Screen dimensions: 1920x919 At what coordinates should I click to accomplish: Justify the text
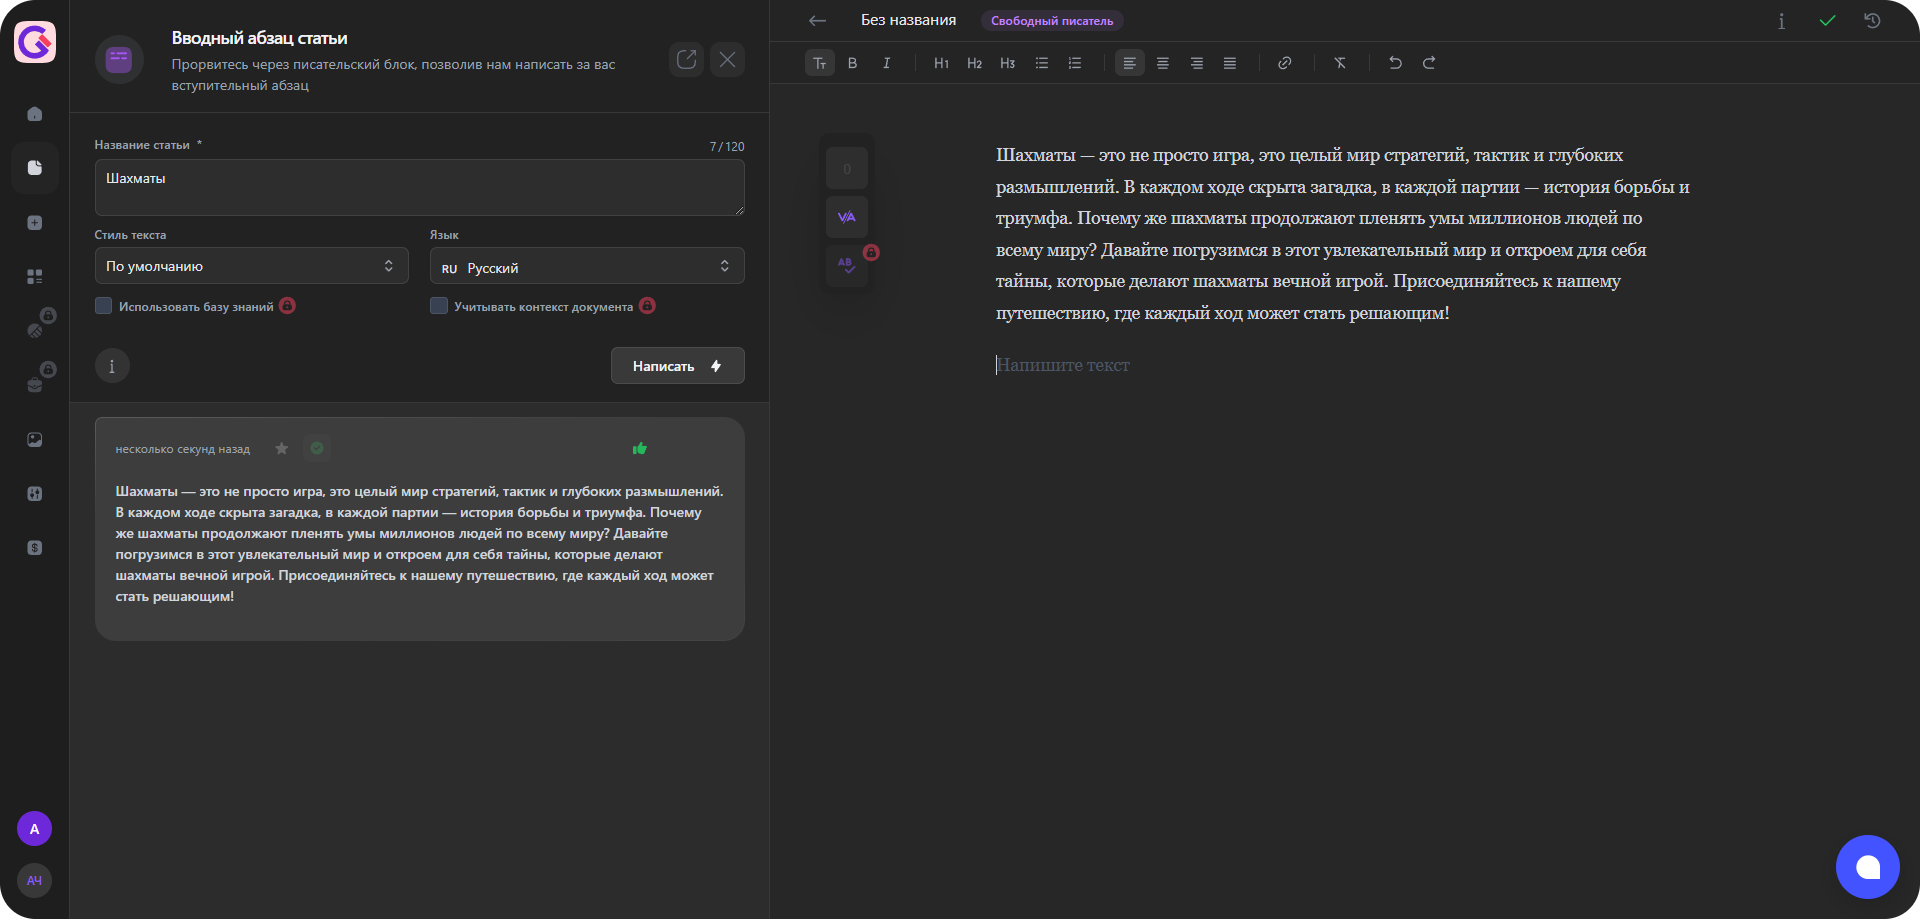pyautogui.click(x=1230, y=63)
